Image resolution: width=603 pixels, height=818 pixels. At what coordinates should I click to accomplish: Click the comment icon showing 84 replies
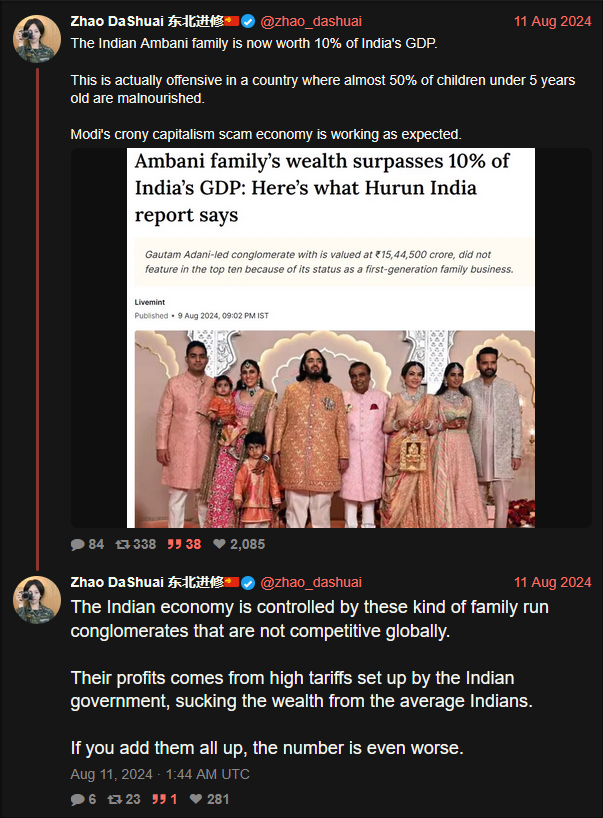pyautogui.click(x=78, y=545)
